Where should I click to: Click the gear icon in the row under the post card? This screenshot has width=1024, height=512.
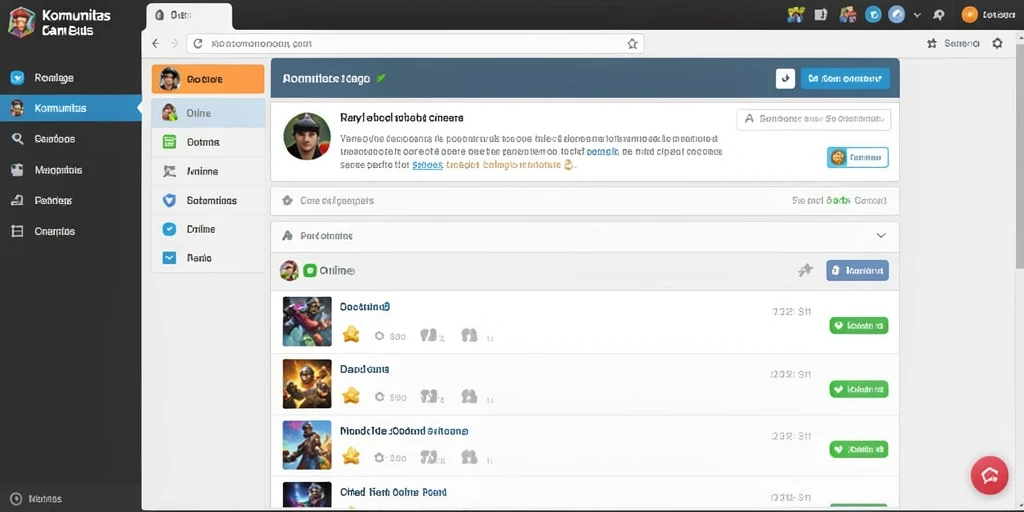click(x=287, y=200)
